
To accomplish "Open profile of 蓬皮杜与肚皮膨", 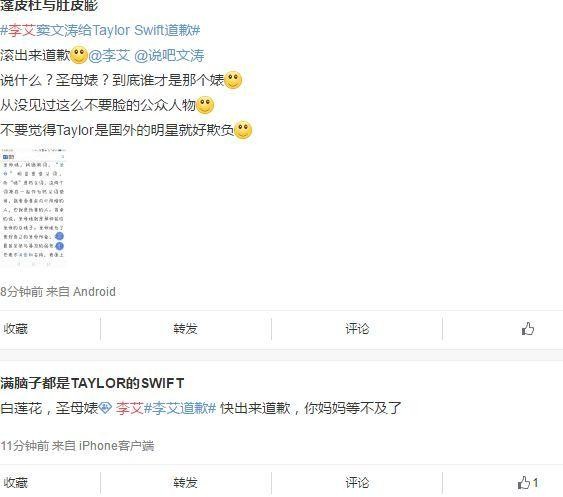I will (49, 6).
